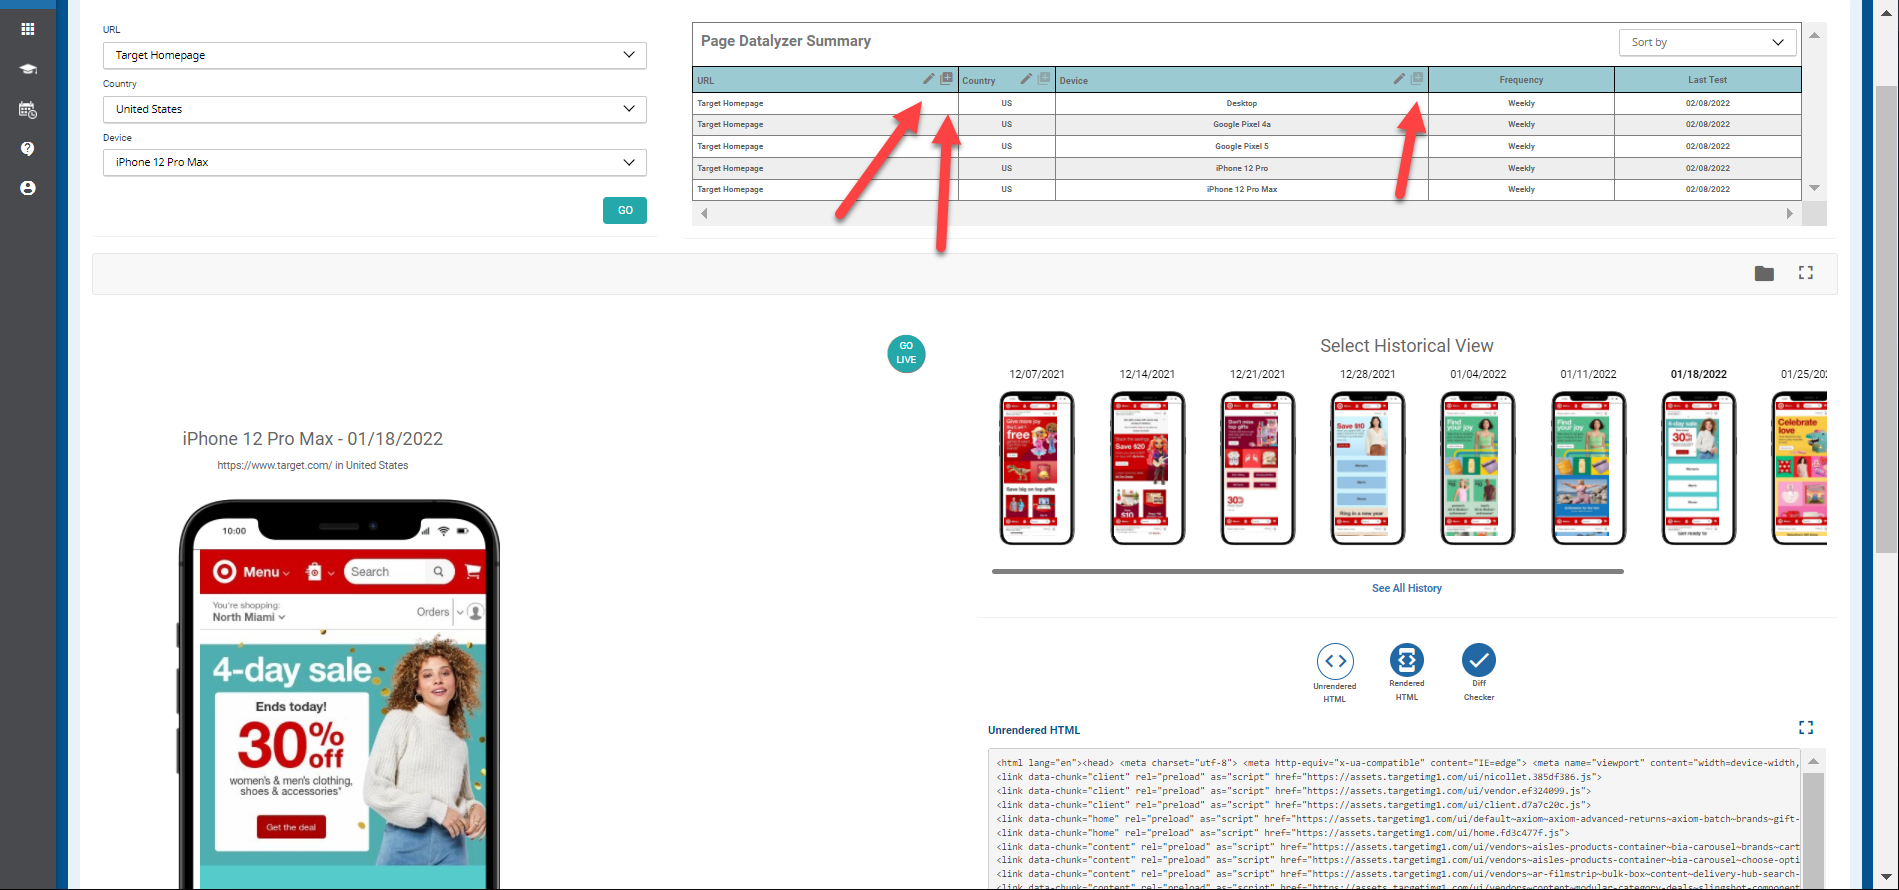Click North Miami store selector in preview

248,617
